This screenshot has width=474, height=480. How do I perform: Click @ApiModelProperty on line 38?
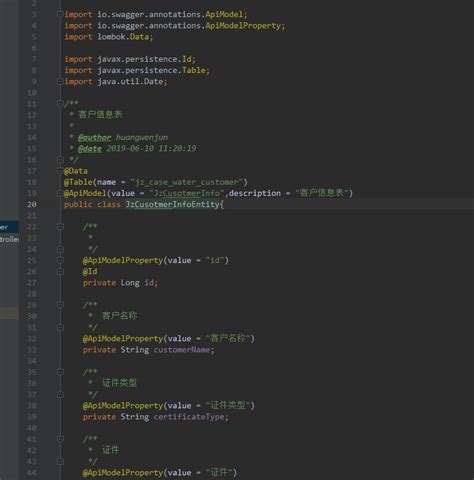[123, 406]
